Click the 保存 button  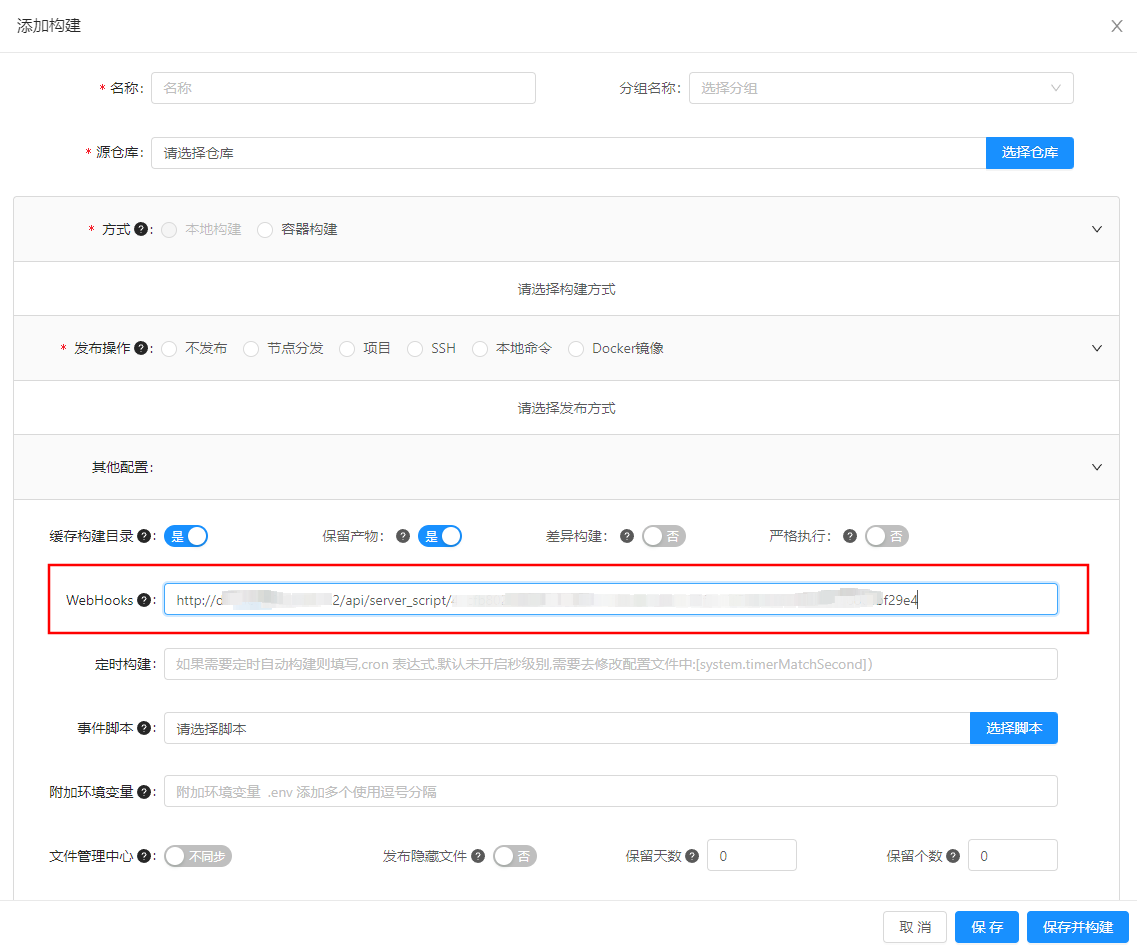tap(987, 927)
